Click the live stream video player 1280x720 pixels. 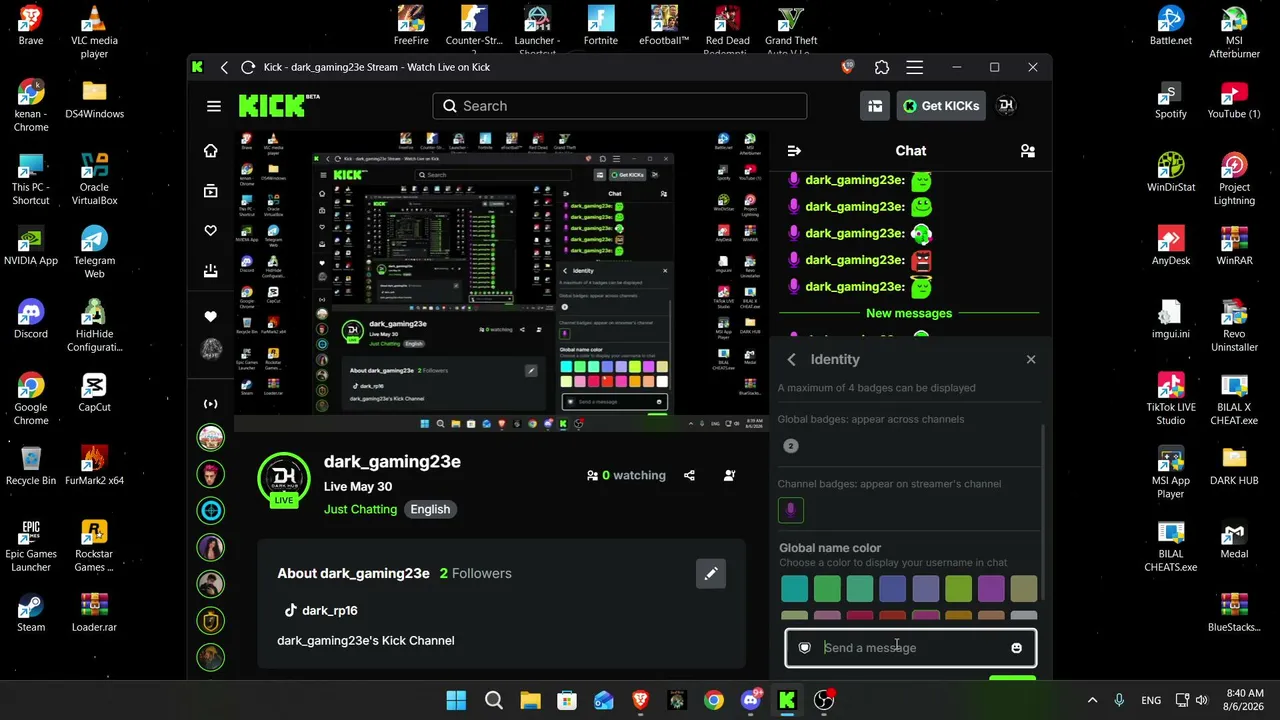[x=502, y=281]
